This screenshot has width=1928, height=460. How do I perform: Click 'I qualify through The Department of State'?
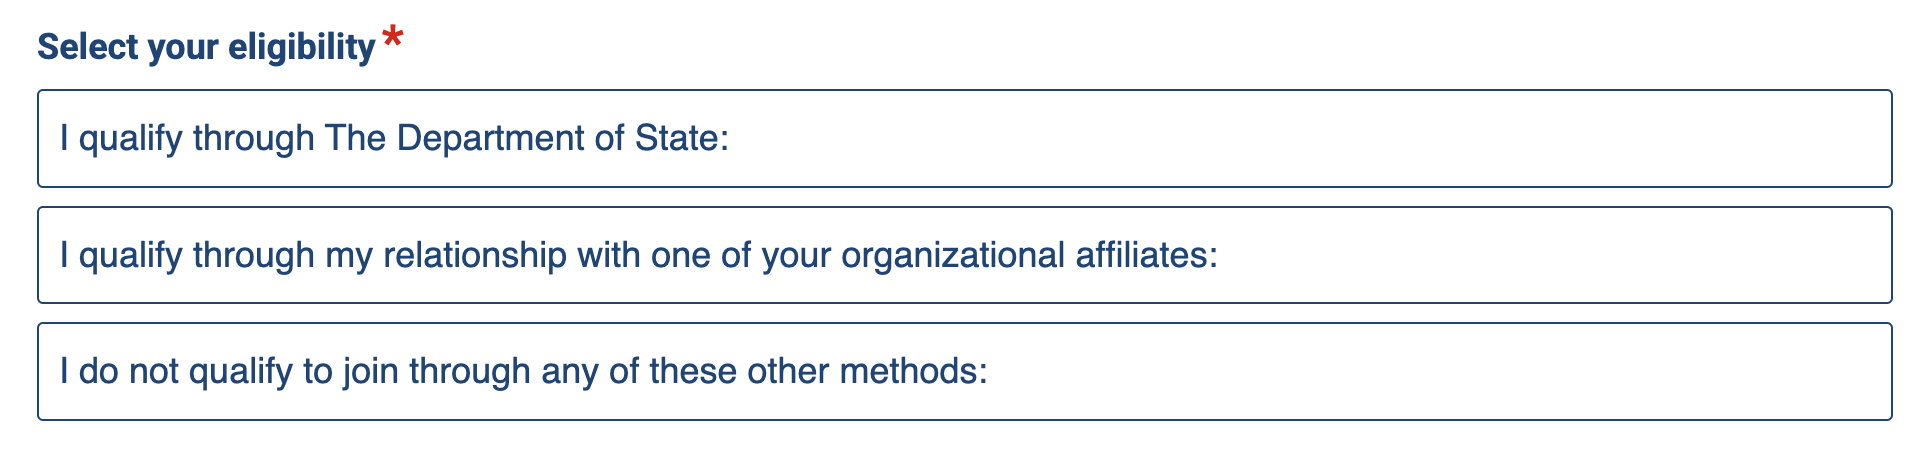[x=394, y=138]
